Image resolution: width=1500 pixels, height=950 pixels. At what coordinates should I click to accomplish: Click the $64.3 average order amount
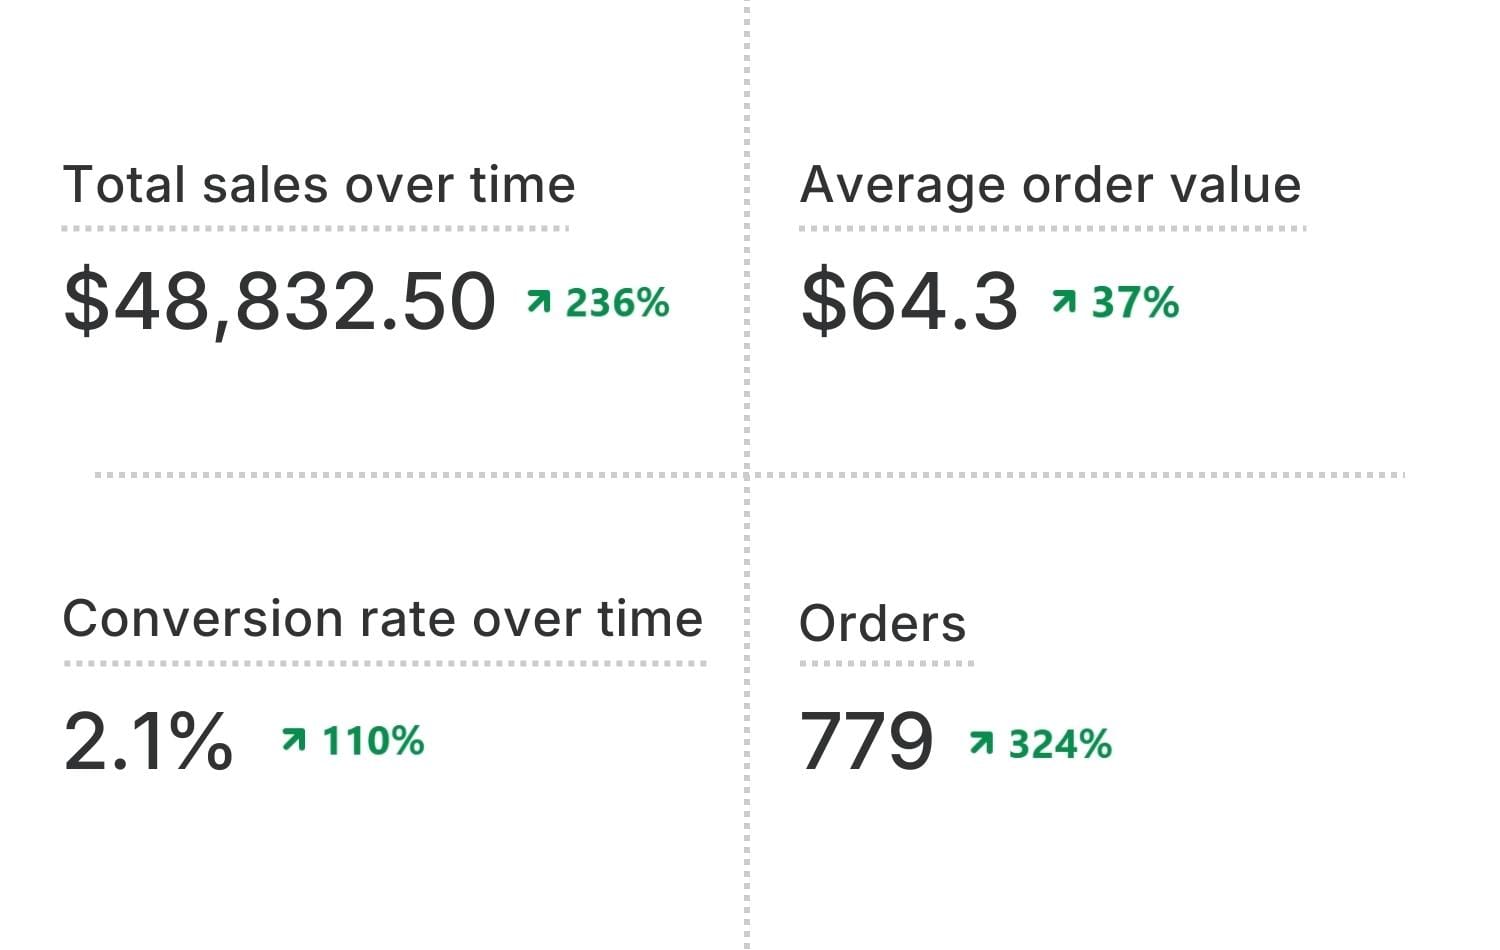[x=908, y=301]
